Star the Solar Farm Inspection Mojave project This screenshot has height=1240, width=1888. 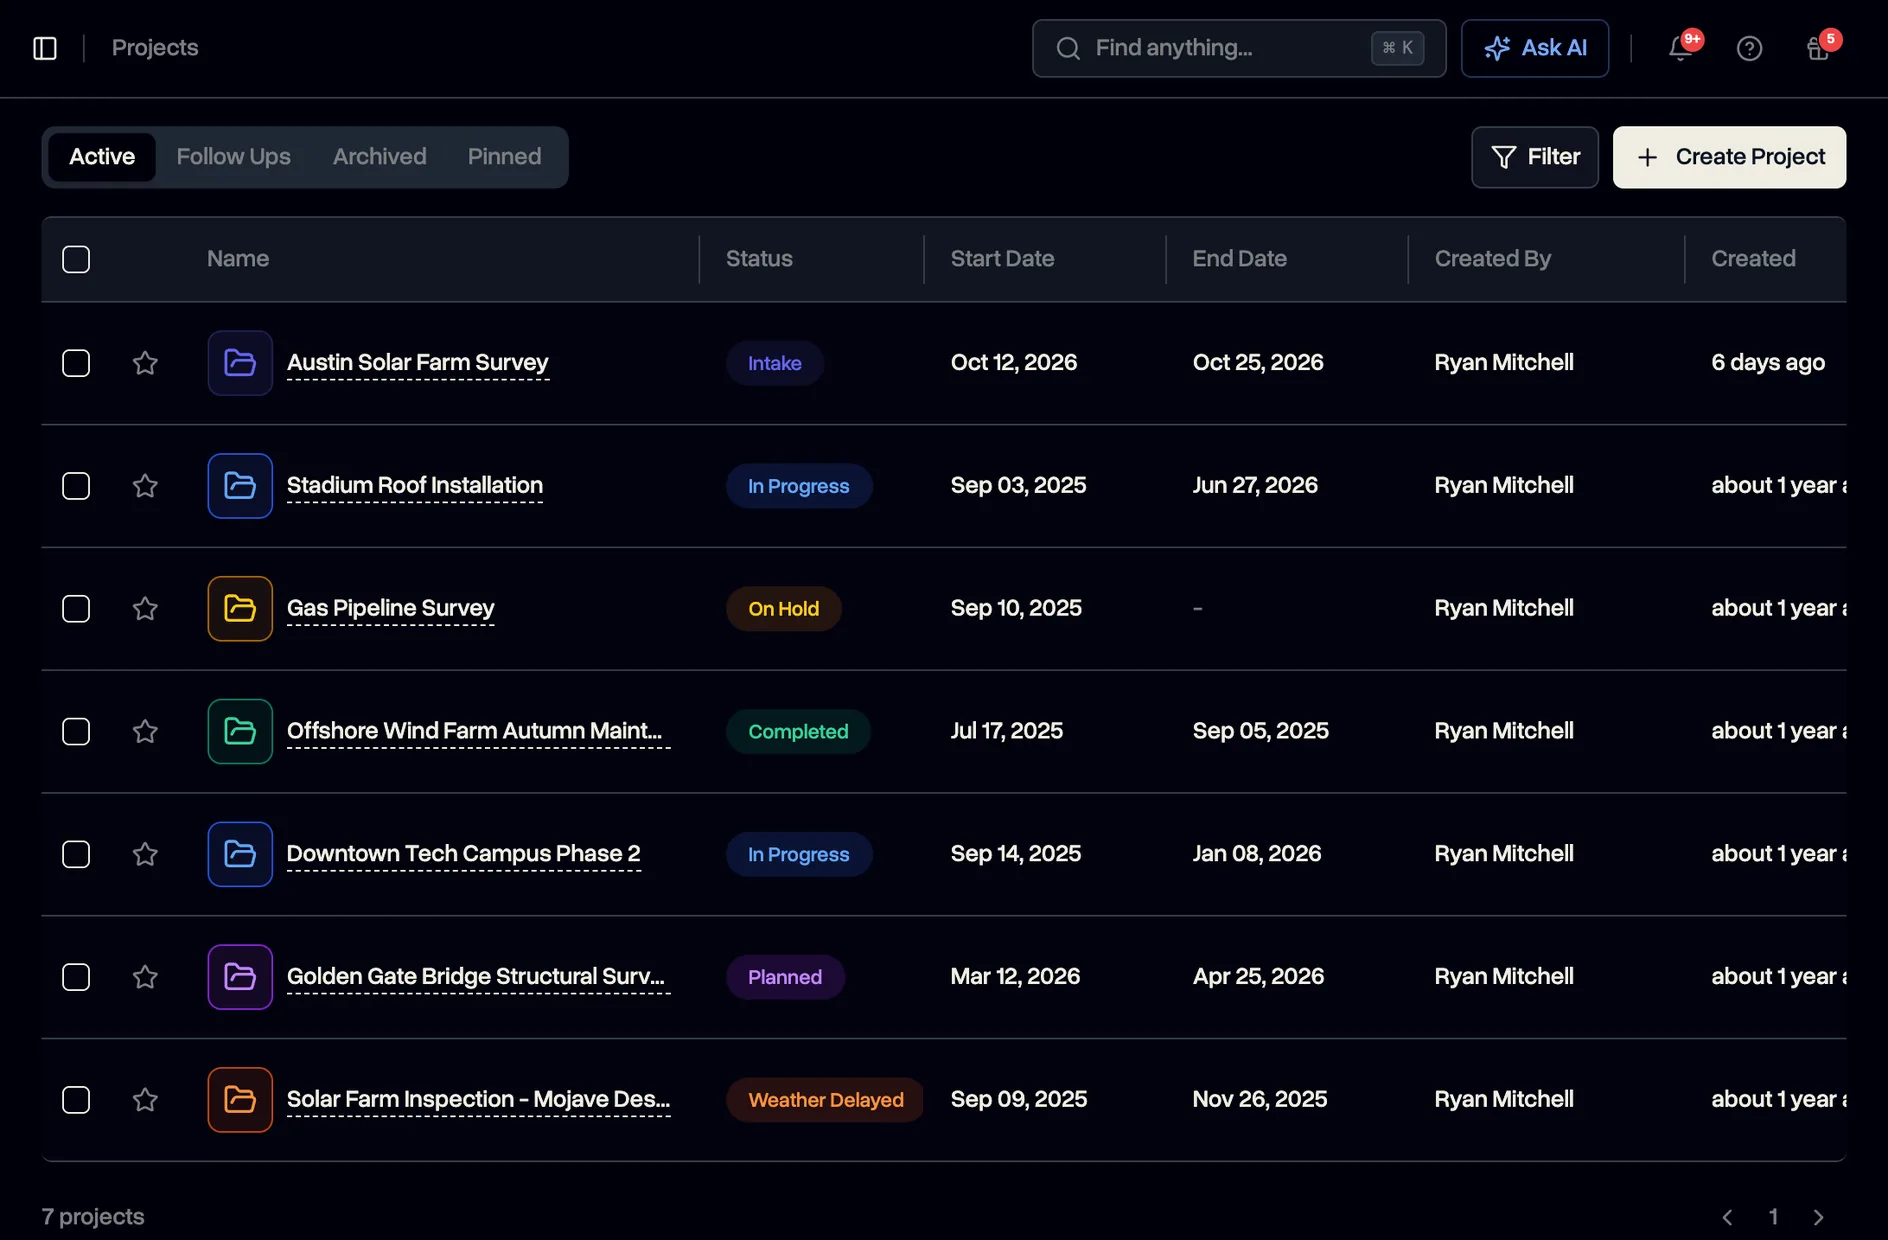145,1100
